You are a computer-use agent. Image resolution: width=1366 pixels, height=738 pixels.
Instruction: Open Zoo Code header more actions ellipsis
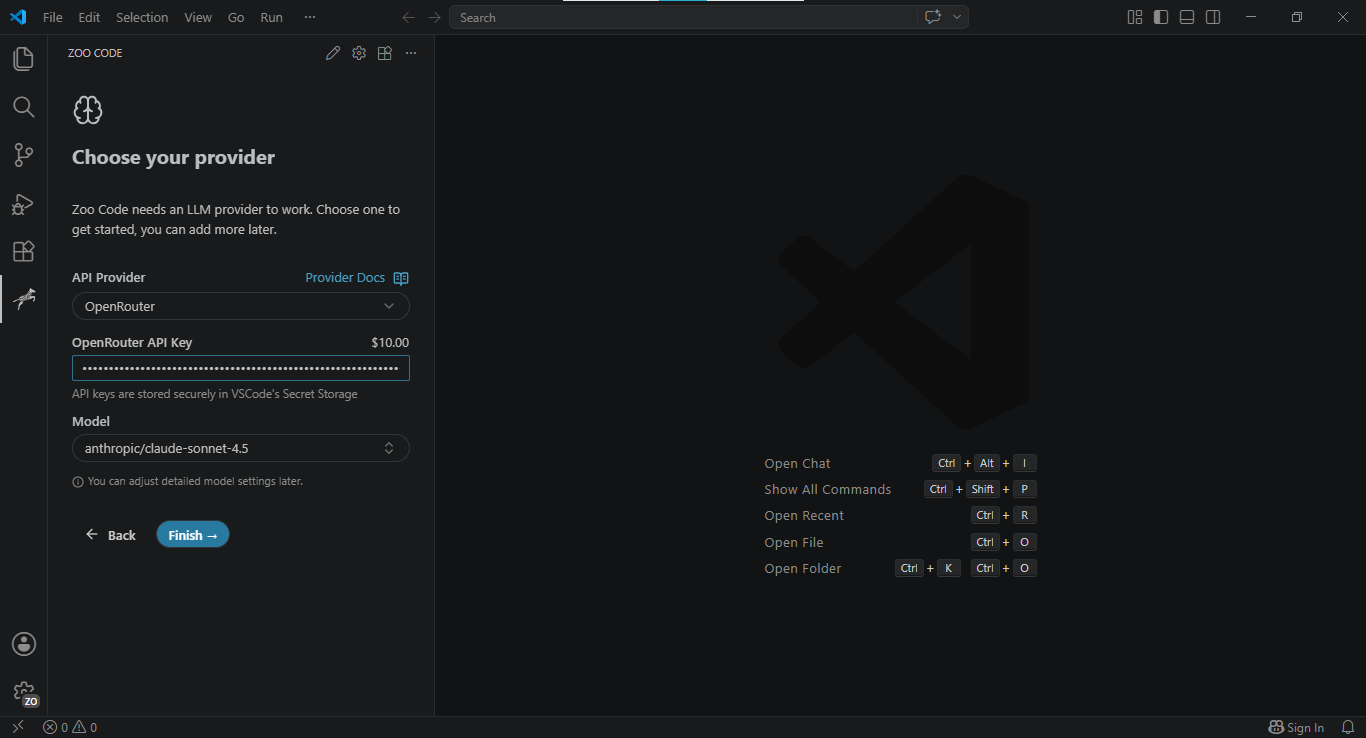pos(411,53)
